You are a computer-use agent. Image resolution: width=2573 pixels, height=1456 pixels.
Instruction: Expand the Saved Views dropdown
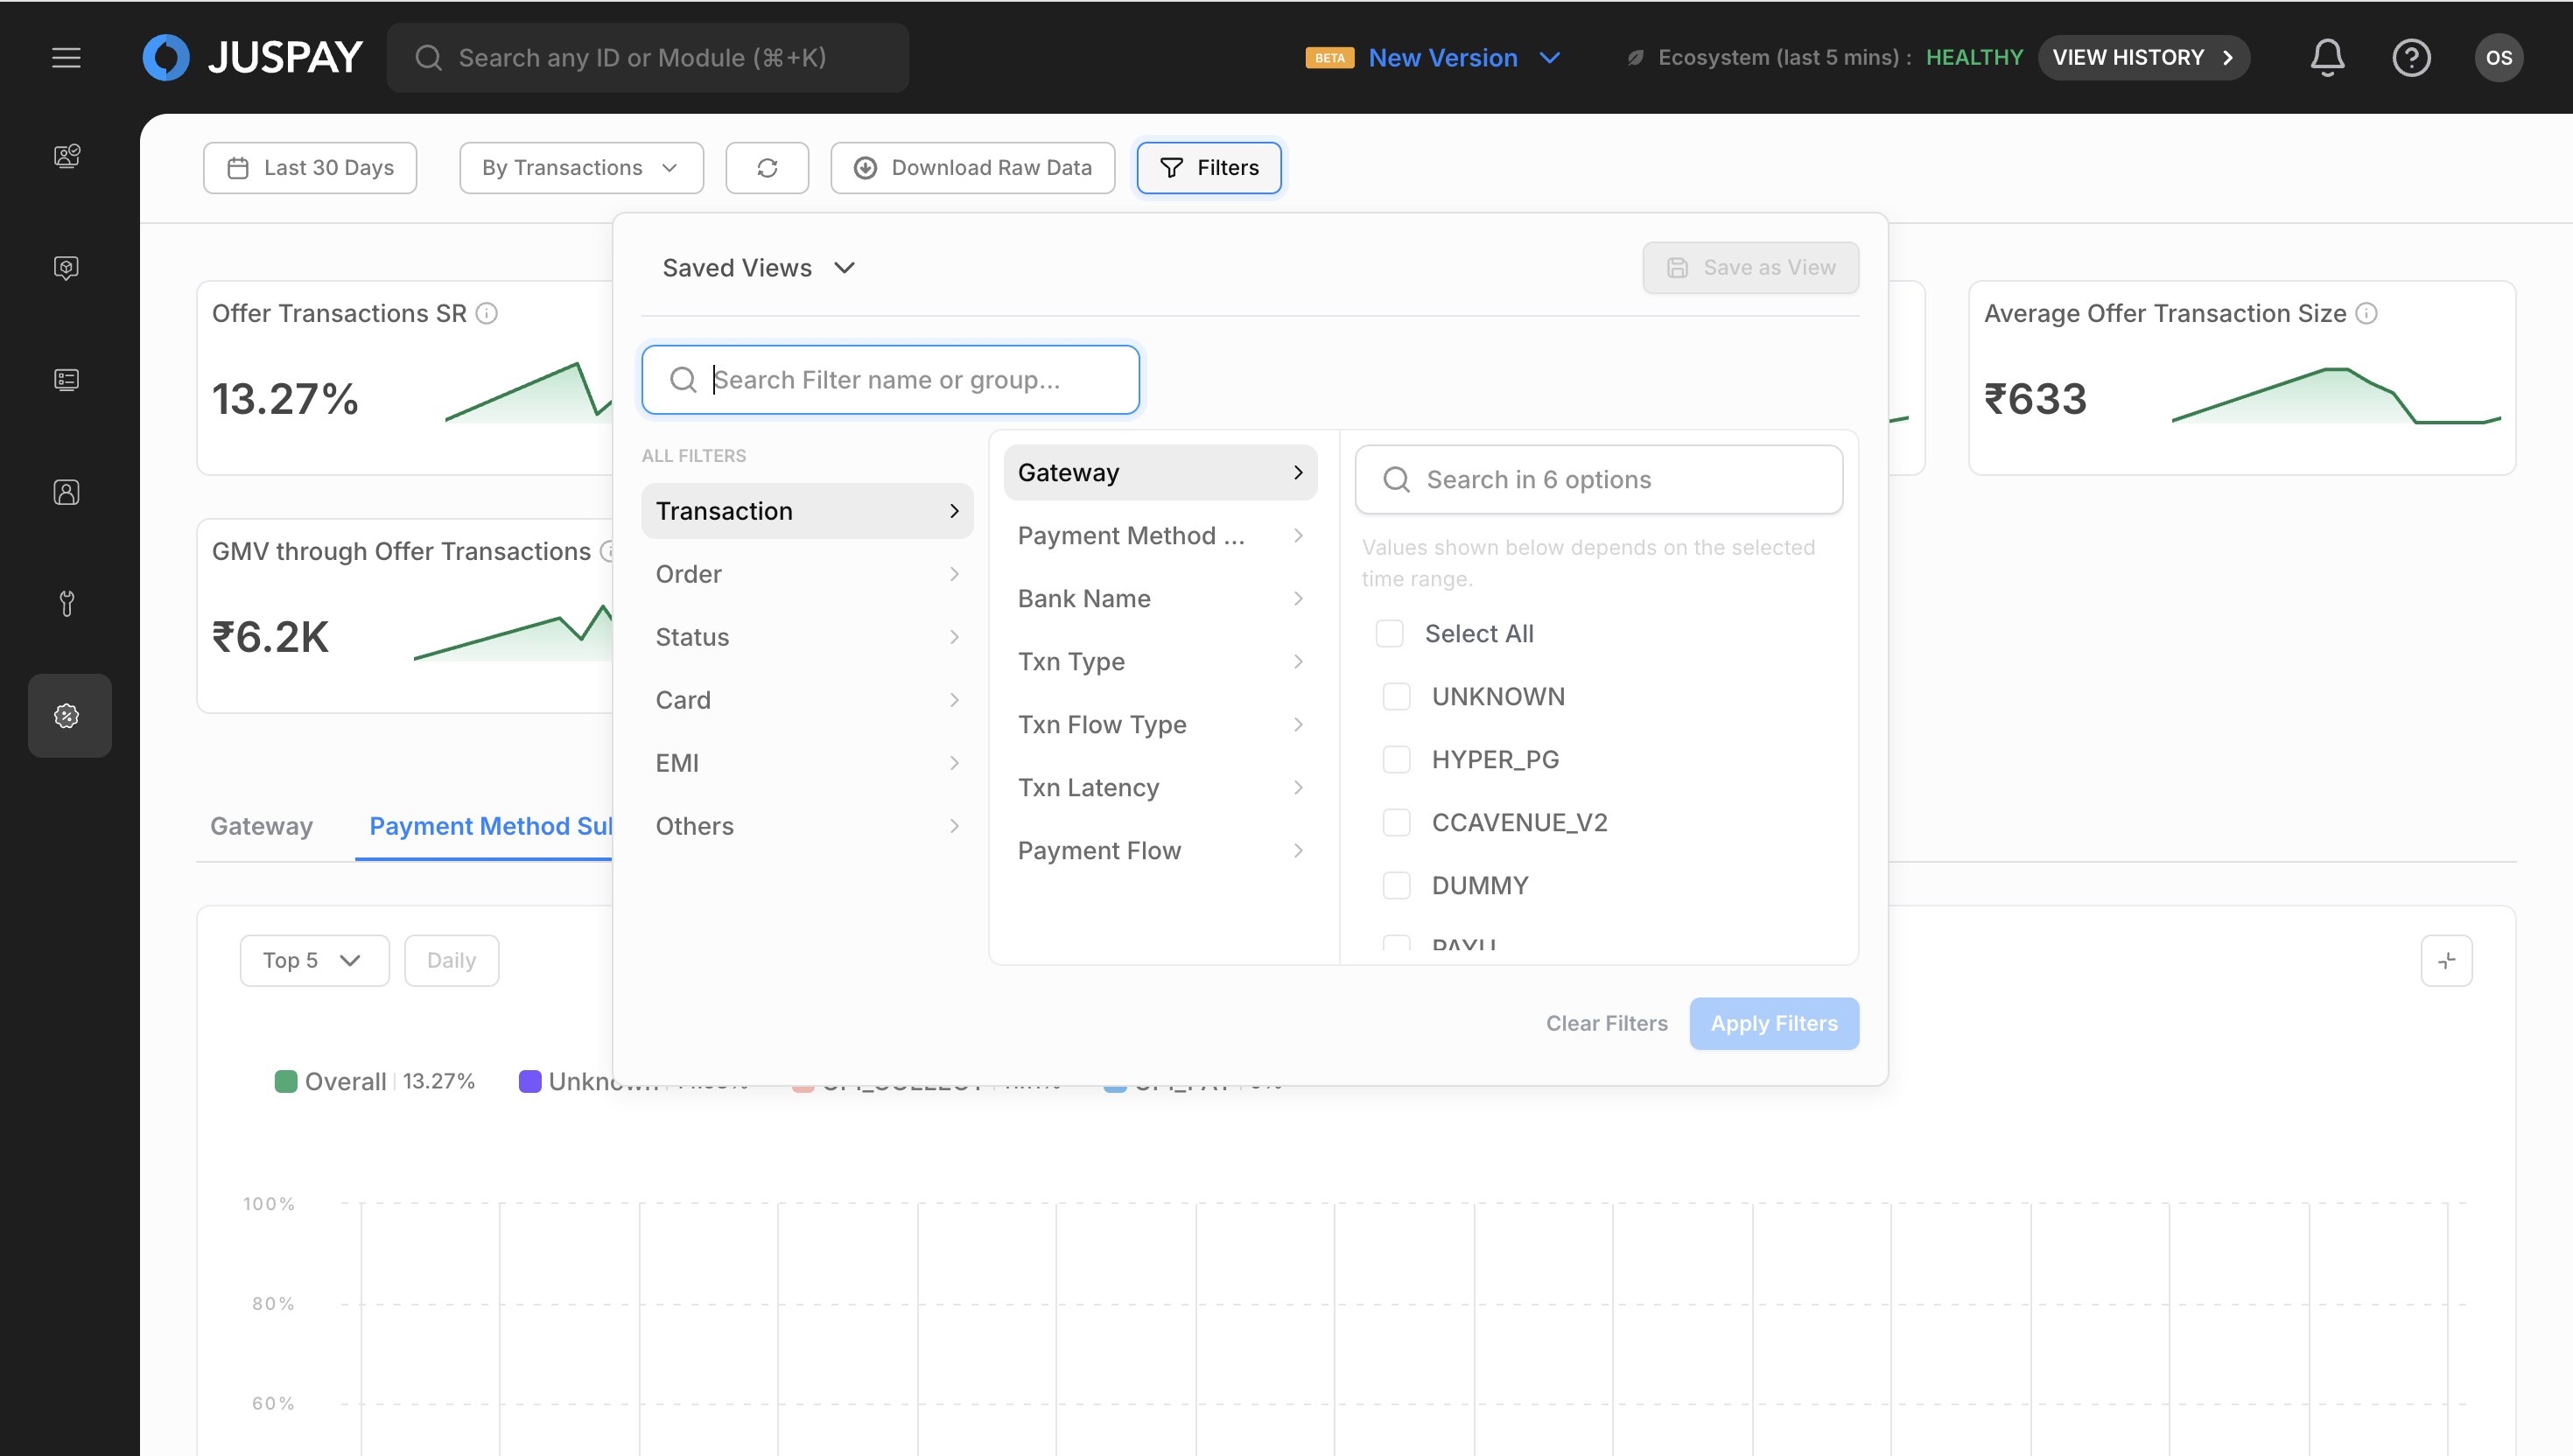coord(758,268)
